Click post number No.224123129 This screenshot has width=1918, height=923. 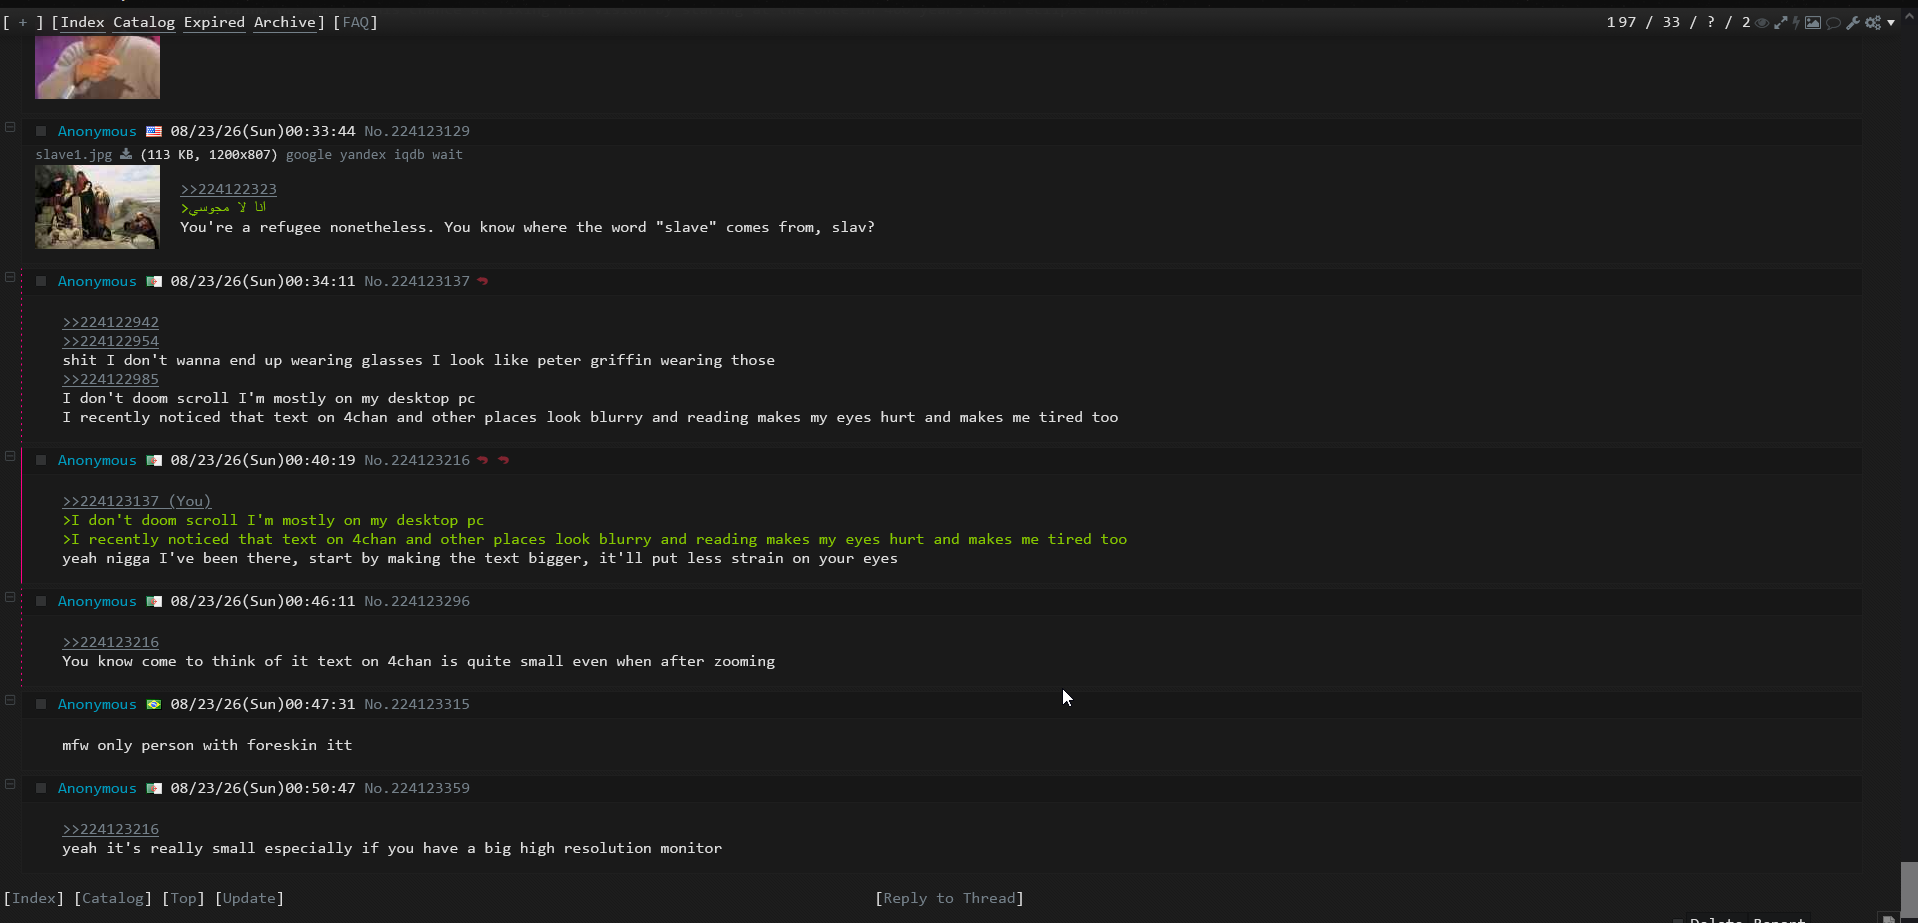417,131
